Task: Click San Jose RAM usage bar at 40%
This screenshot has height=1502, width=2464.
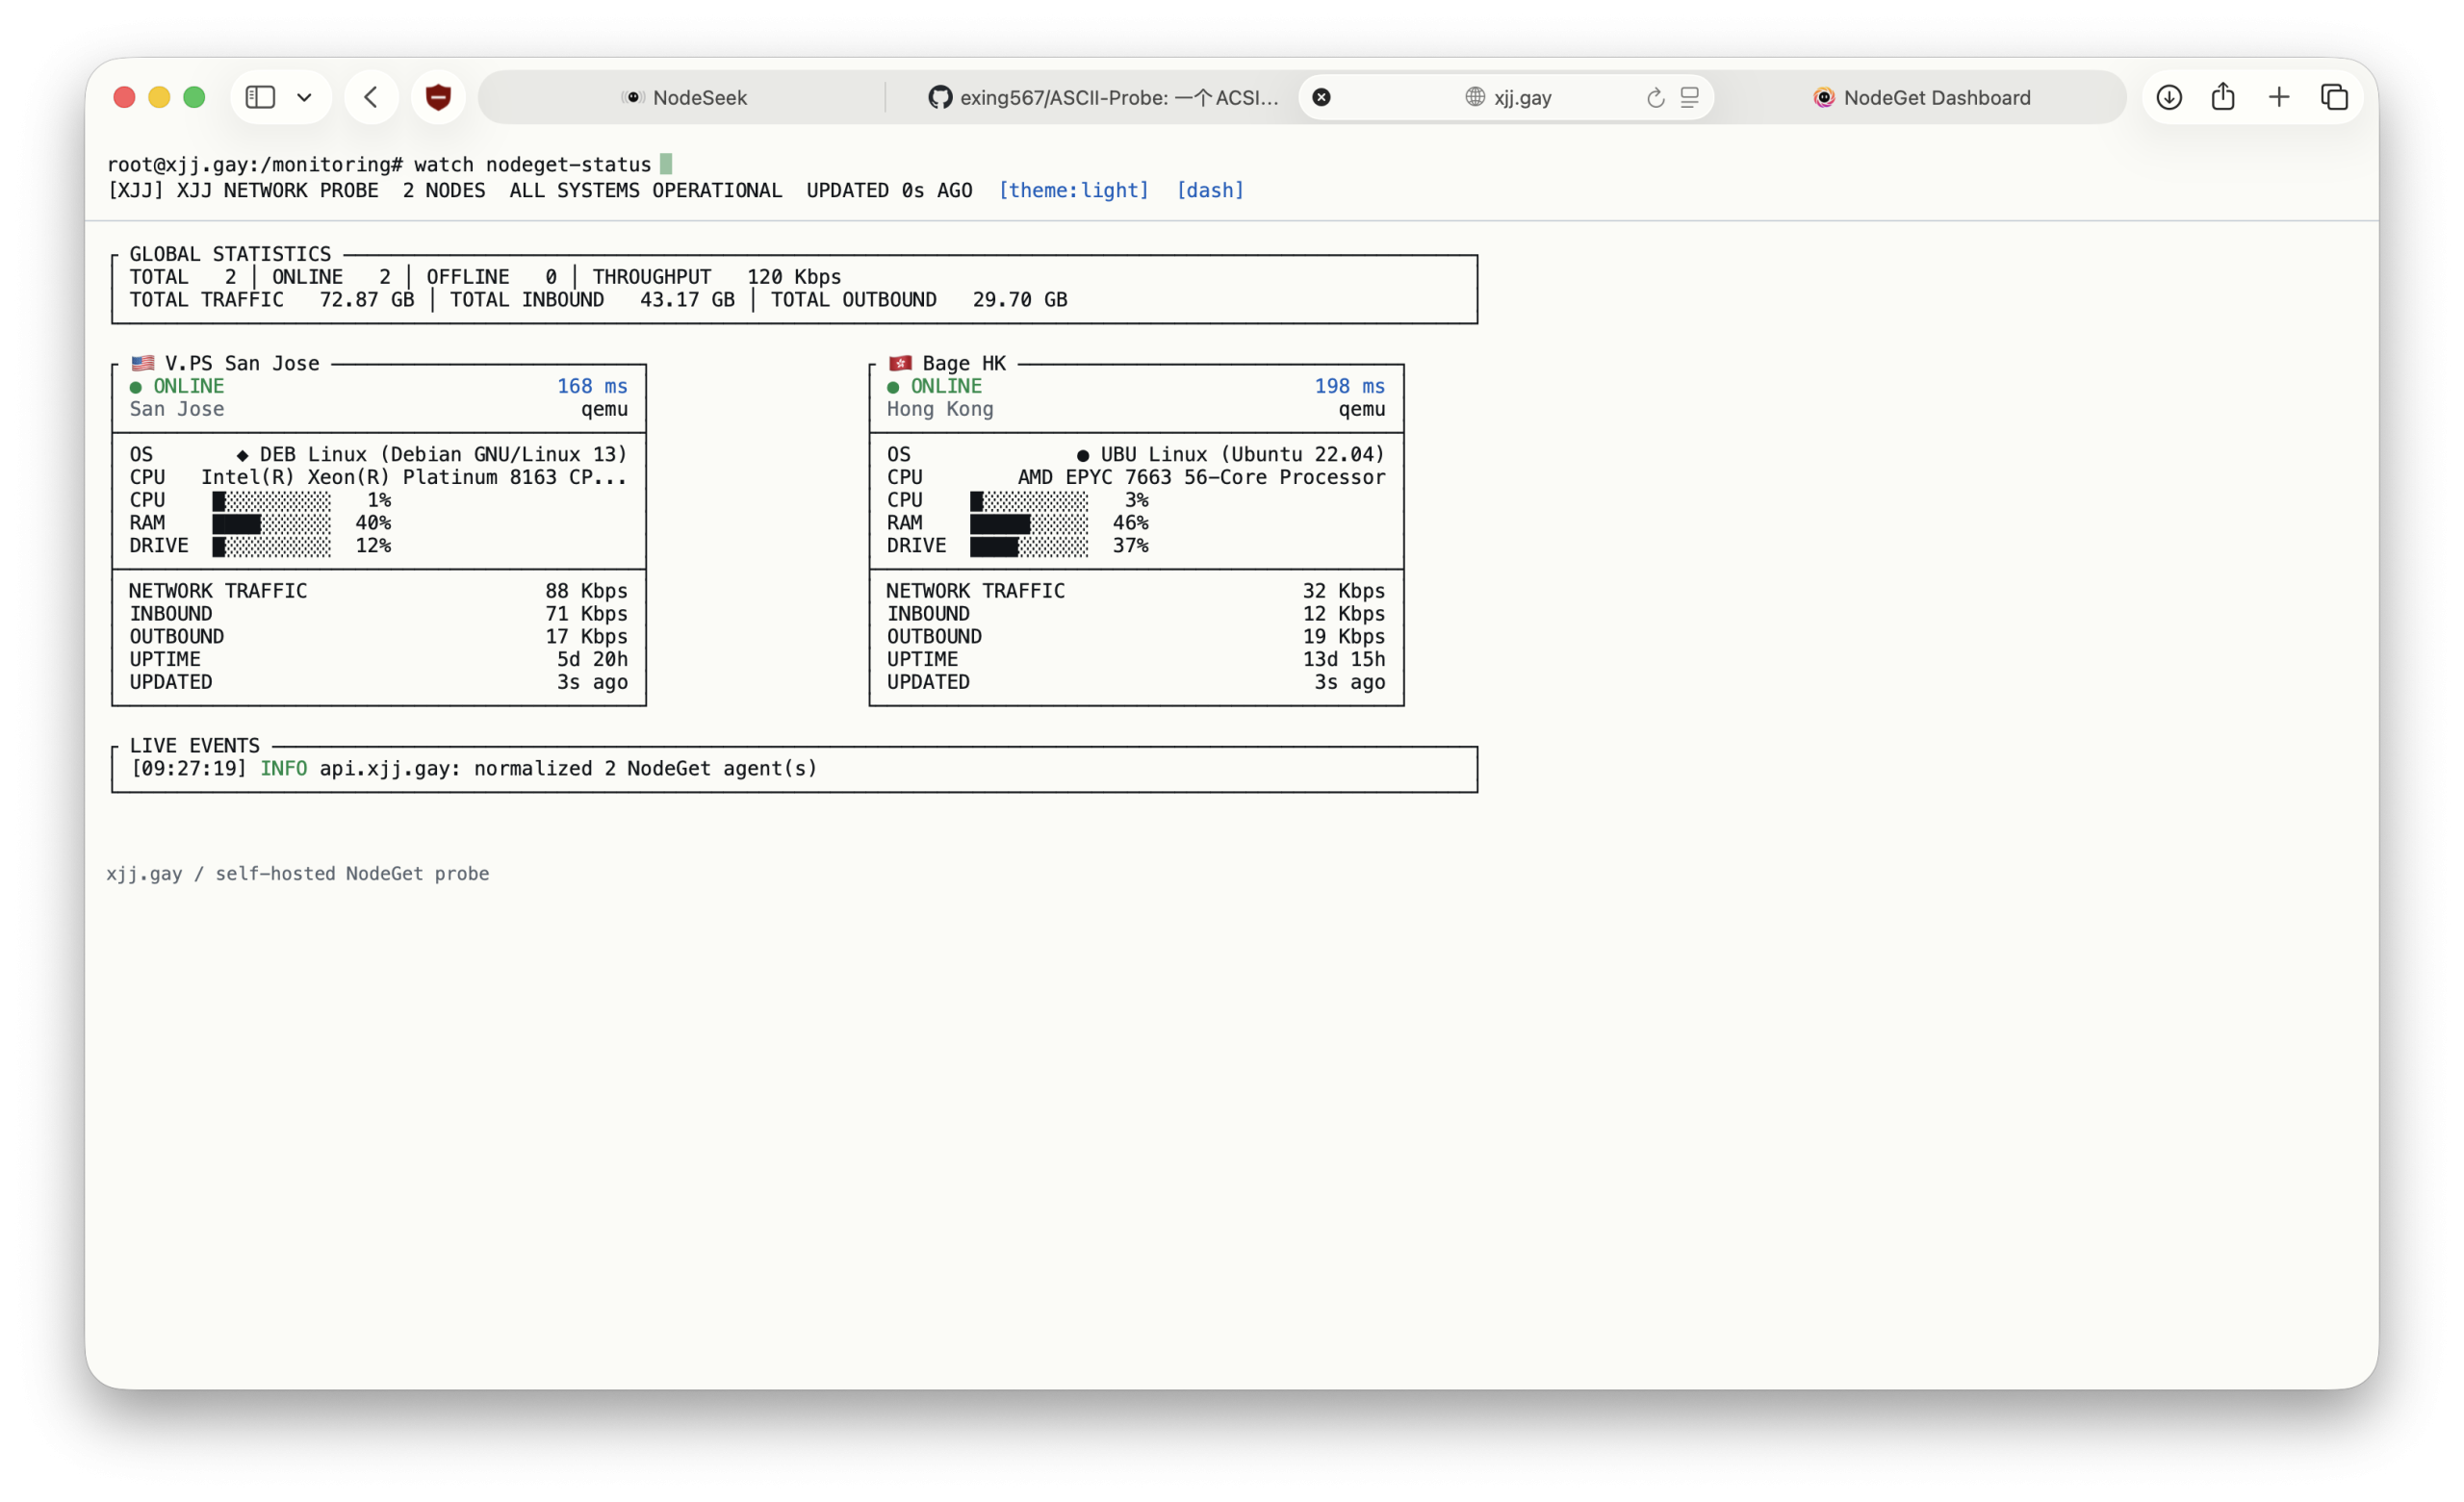Action: tap(271, 523)
